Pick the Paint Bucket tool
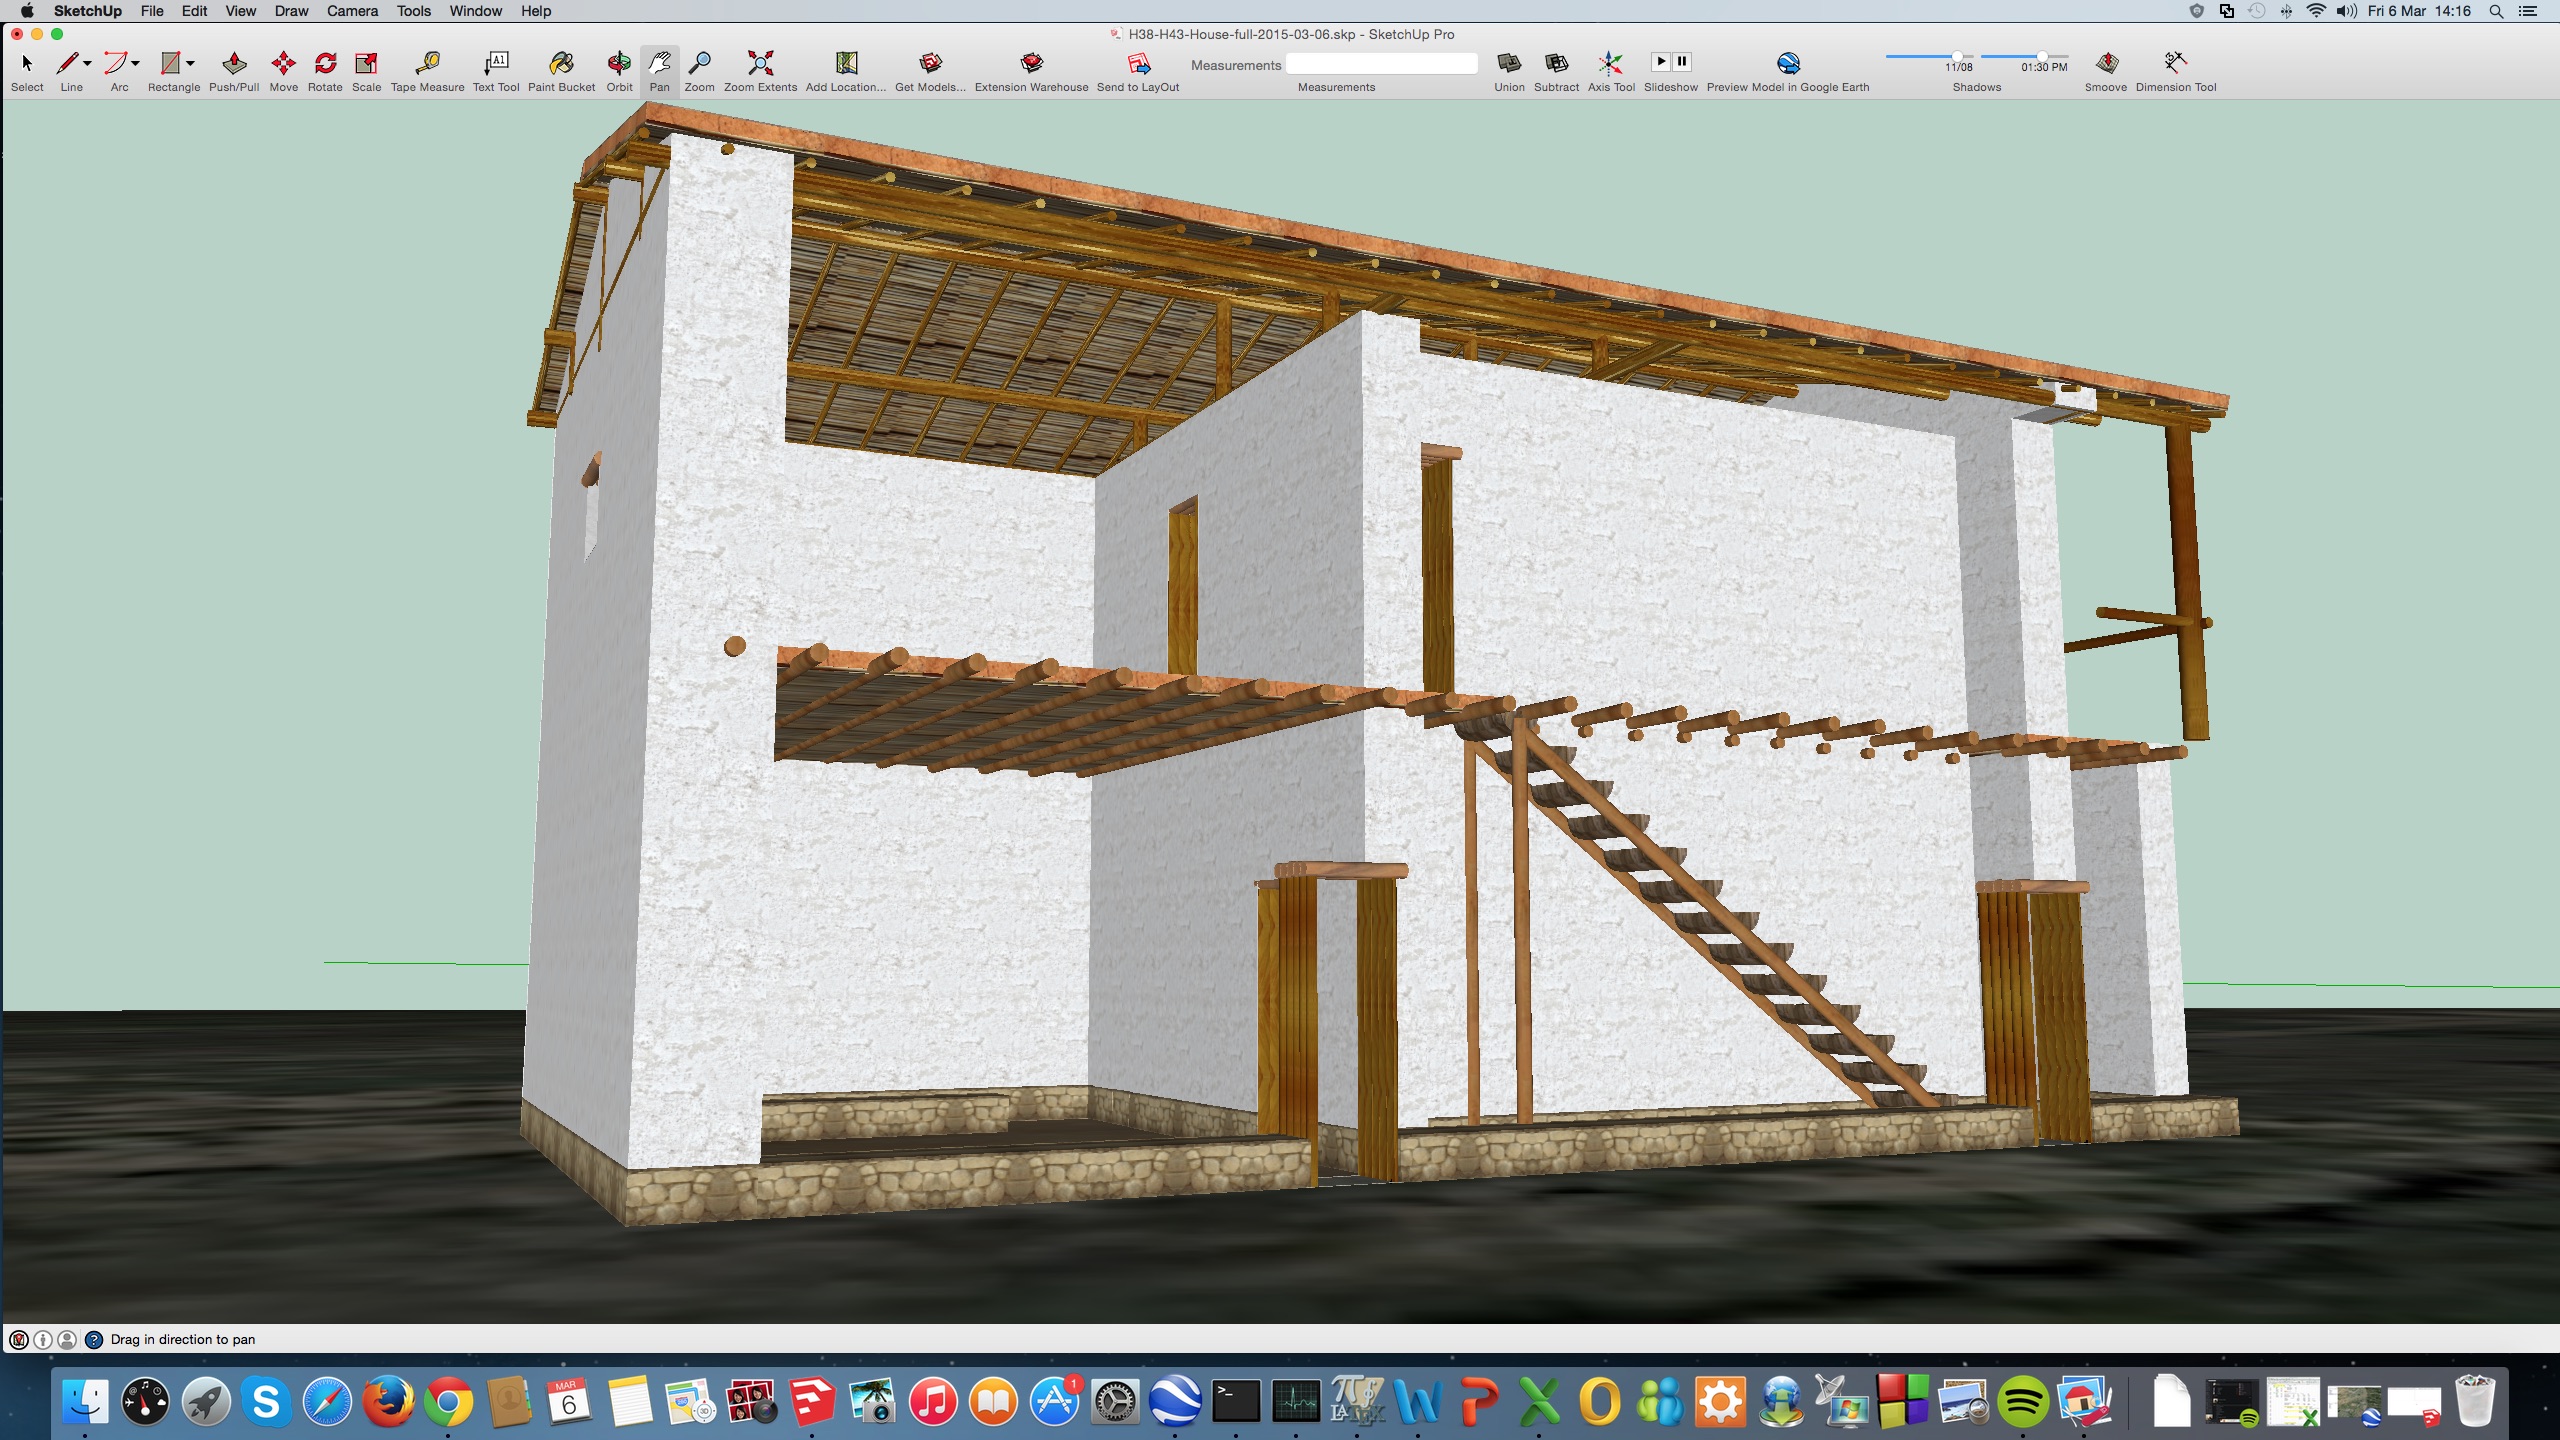The image size is (2560, 1440). point(561,64)
